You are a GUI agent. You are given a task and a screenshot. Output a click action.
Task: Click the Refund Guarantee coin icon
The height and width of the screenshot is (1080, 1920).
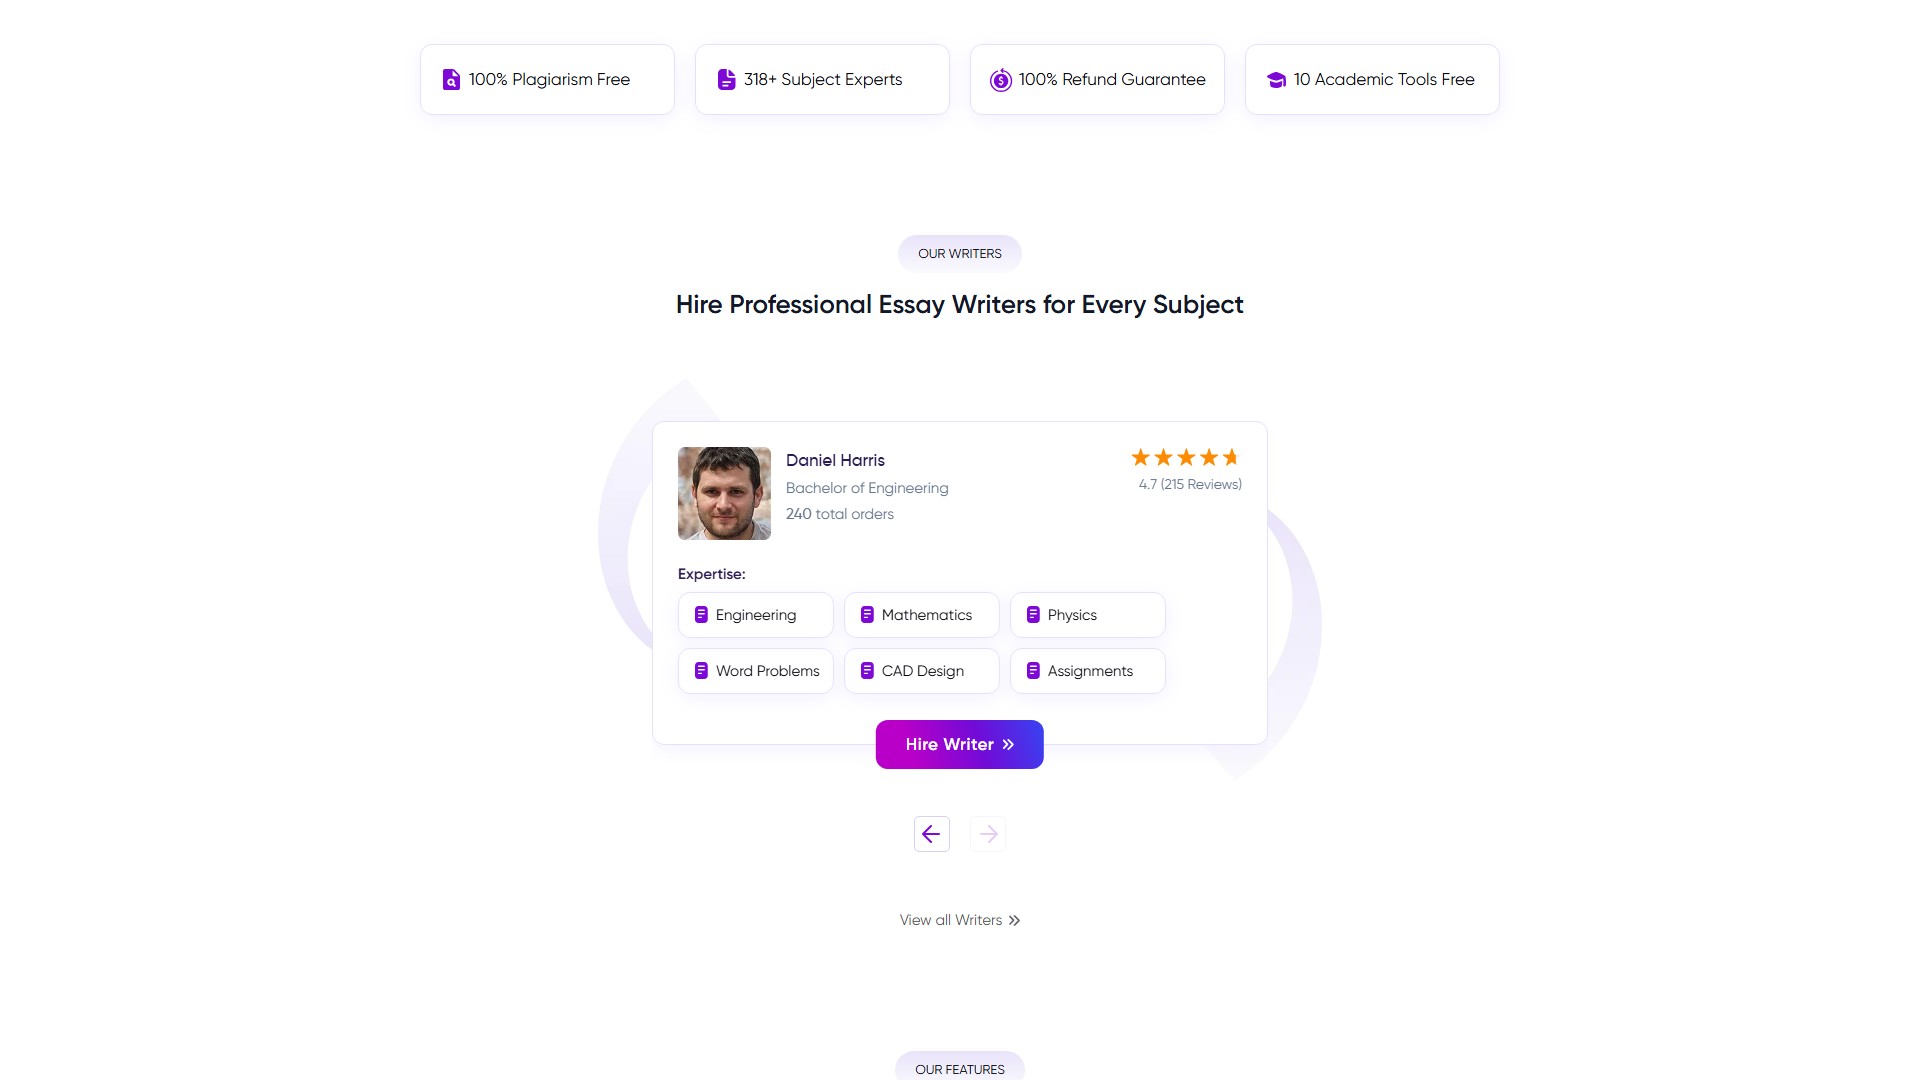(x=999, y=80)
